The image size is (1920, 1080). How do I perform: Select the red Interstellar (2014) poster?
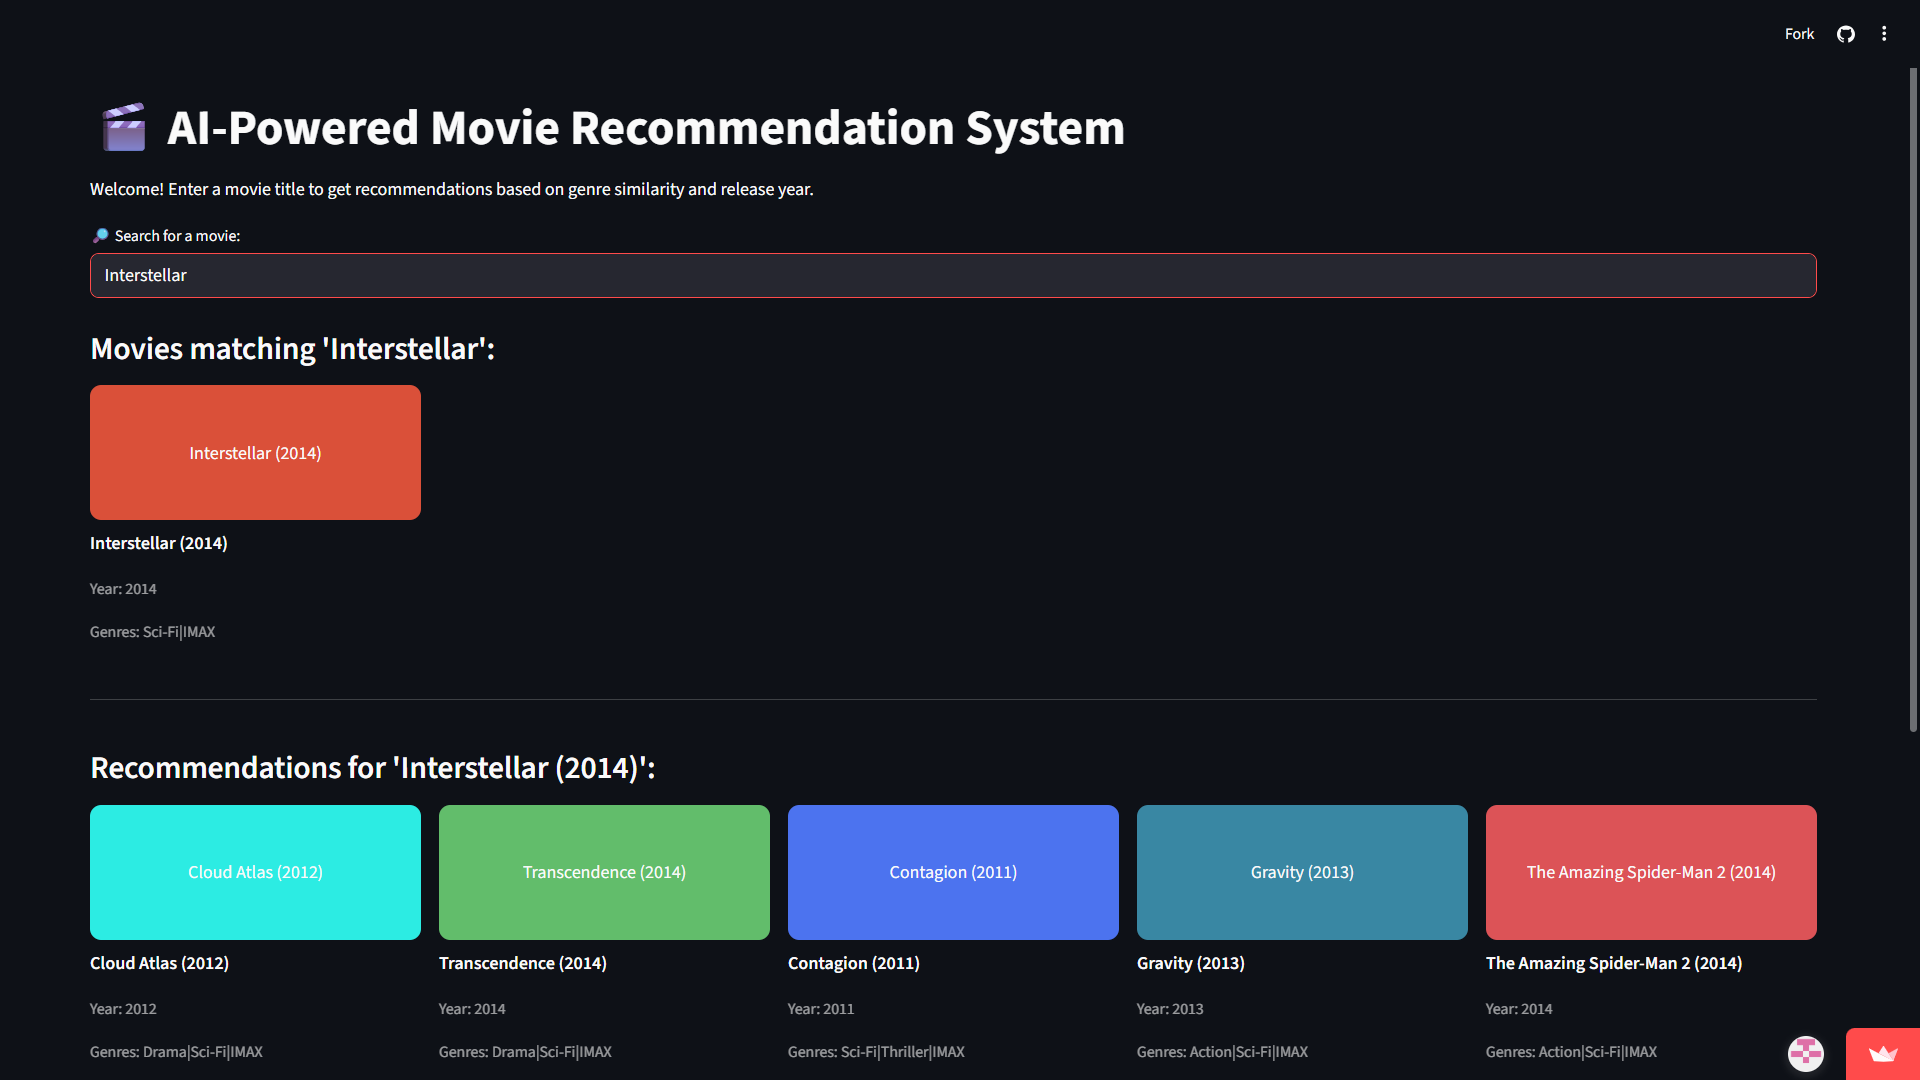(255, 452)
